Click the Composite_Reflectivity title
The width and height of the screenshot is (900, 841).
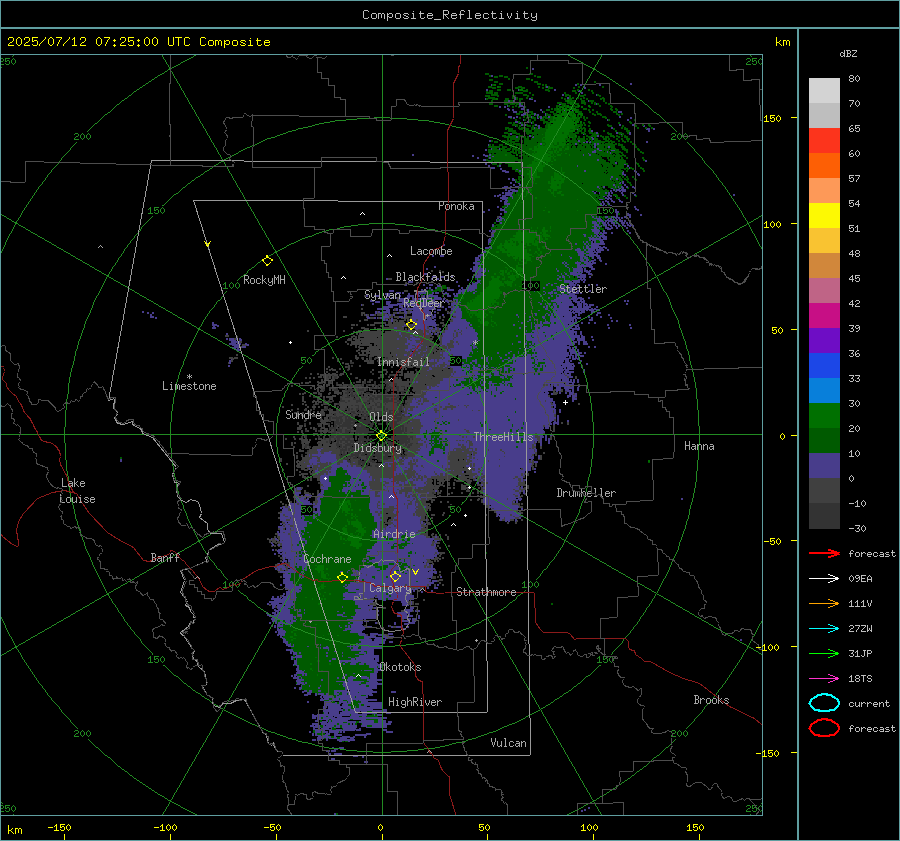tap(450, 15)
